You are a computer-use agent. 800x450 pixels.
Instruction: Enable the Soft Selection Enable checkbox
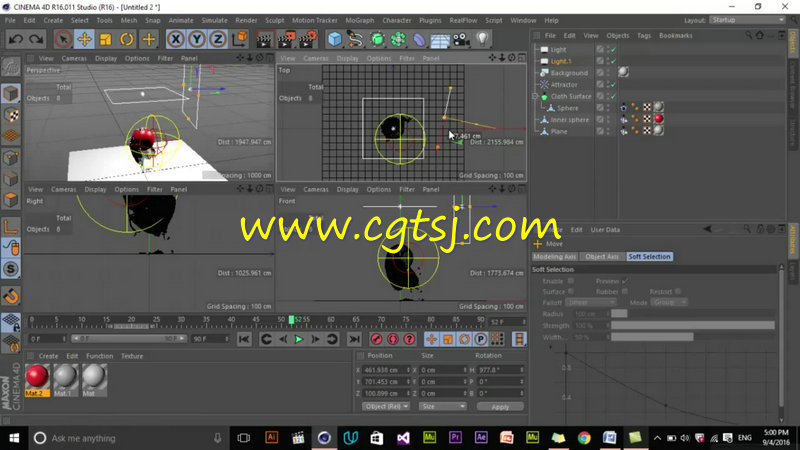click(x=571, y=281)
